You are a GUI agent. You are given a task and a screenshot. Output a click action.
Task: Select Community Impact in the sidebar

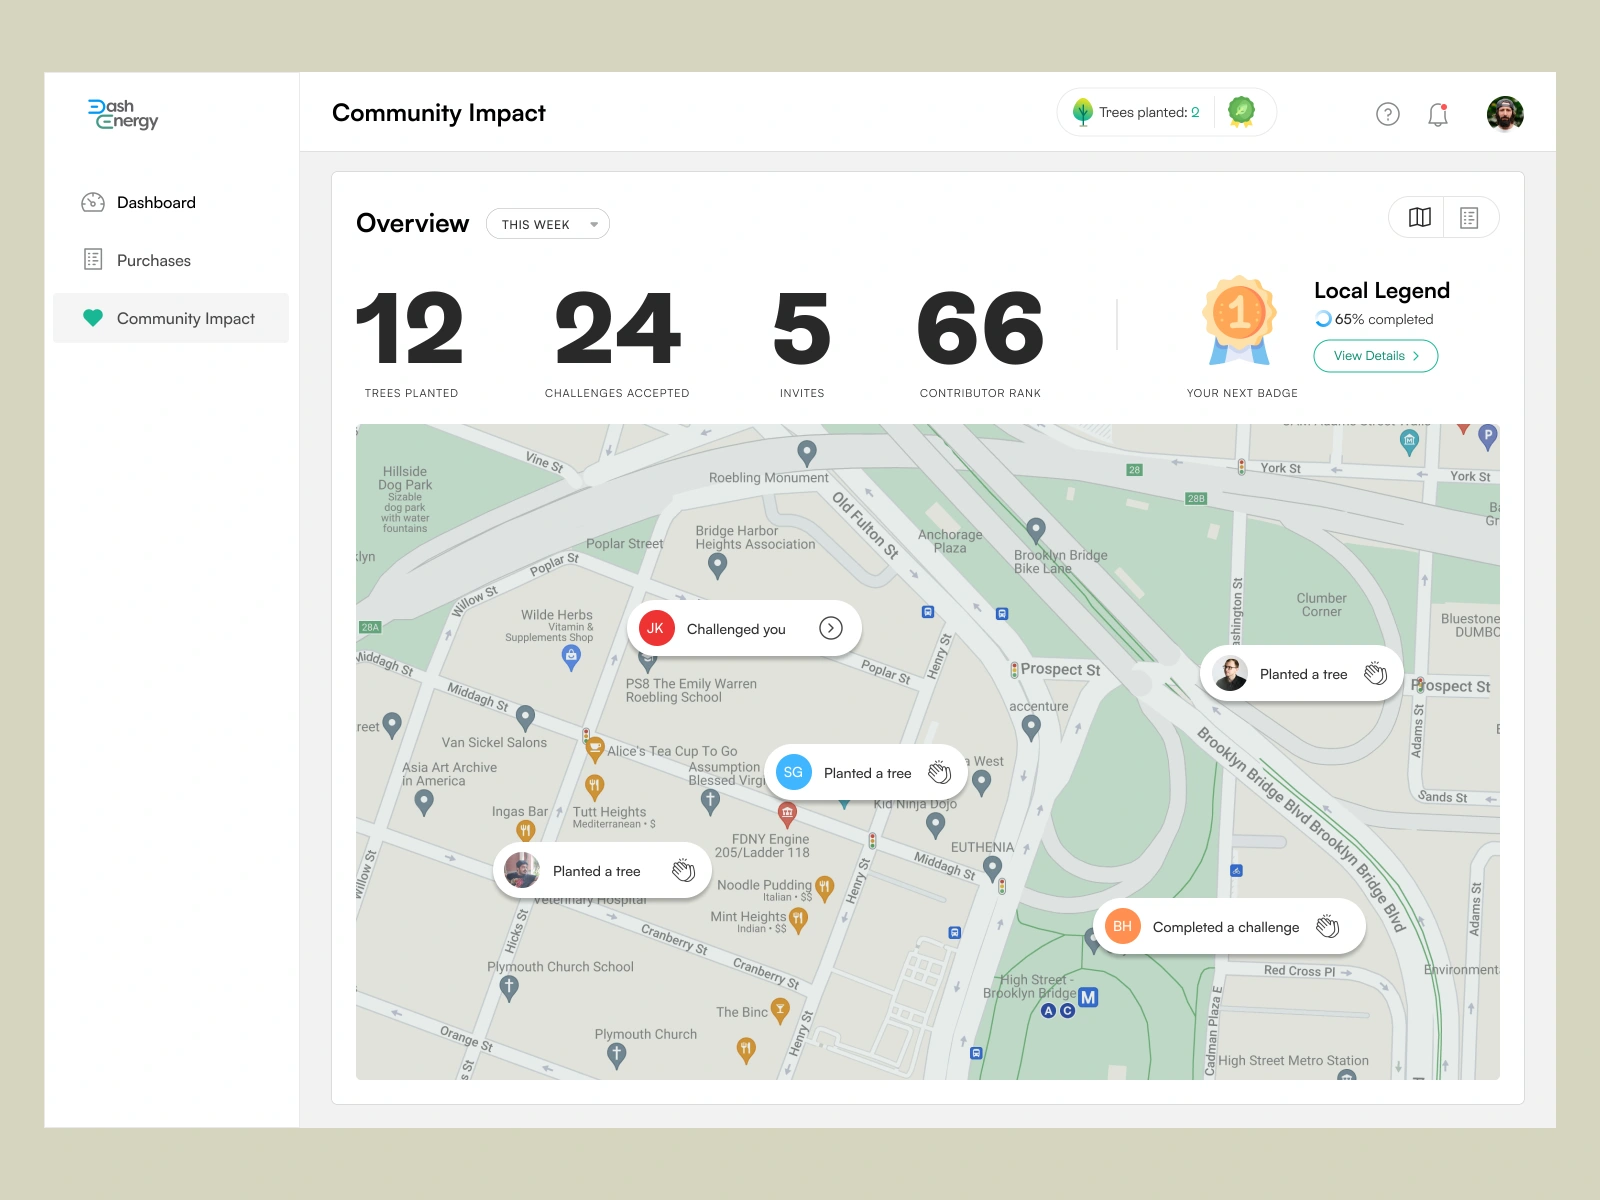(x=171, y=318)
